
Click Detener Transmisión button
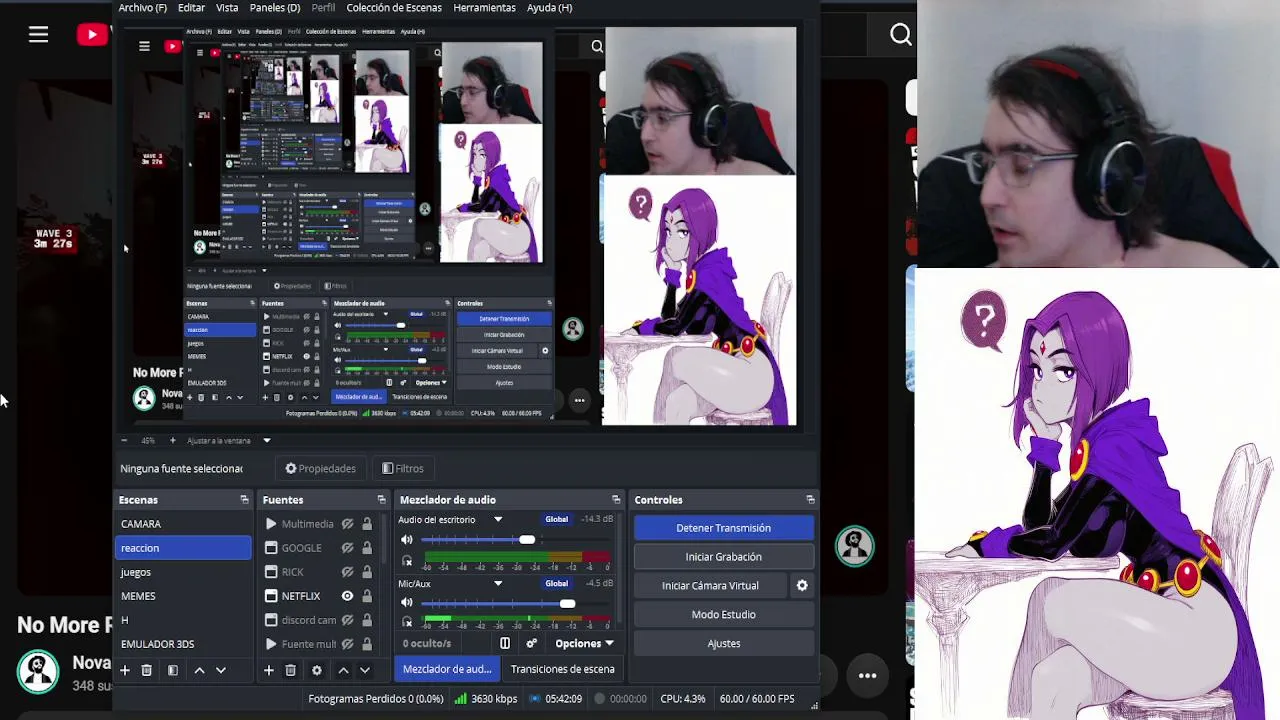click(723, 528)
